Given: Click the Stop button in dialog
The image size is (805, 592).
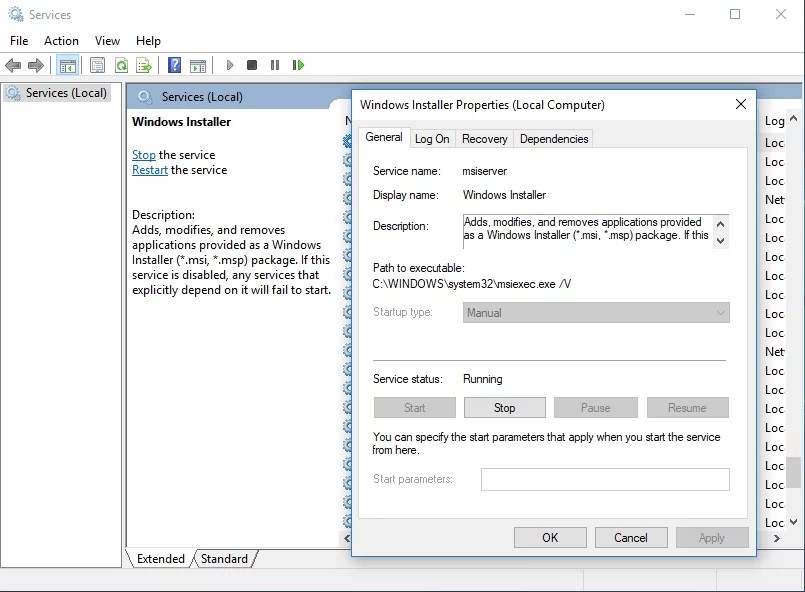Looking at the screenshot, I should click(x=505, y=408).
